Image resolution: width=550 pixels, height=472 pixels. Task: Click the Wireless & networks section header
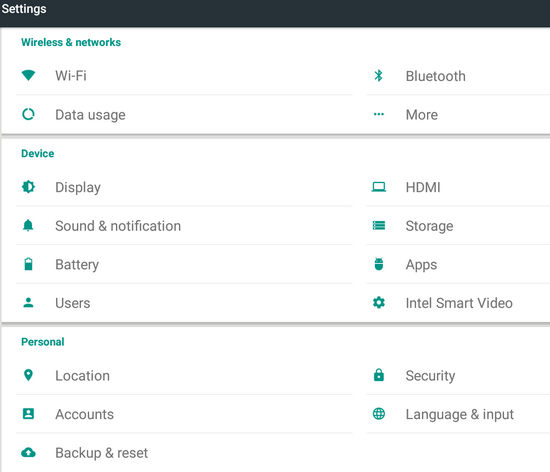71,42
